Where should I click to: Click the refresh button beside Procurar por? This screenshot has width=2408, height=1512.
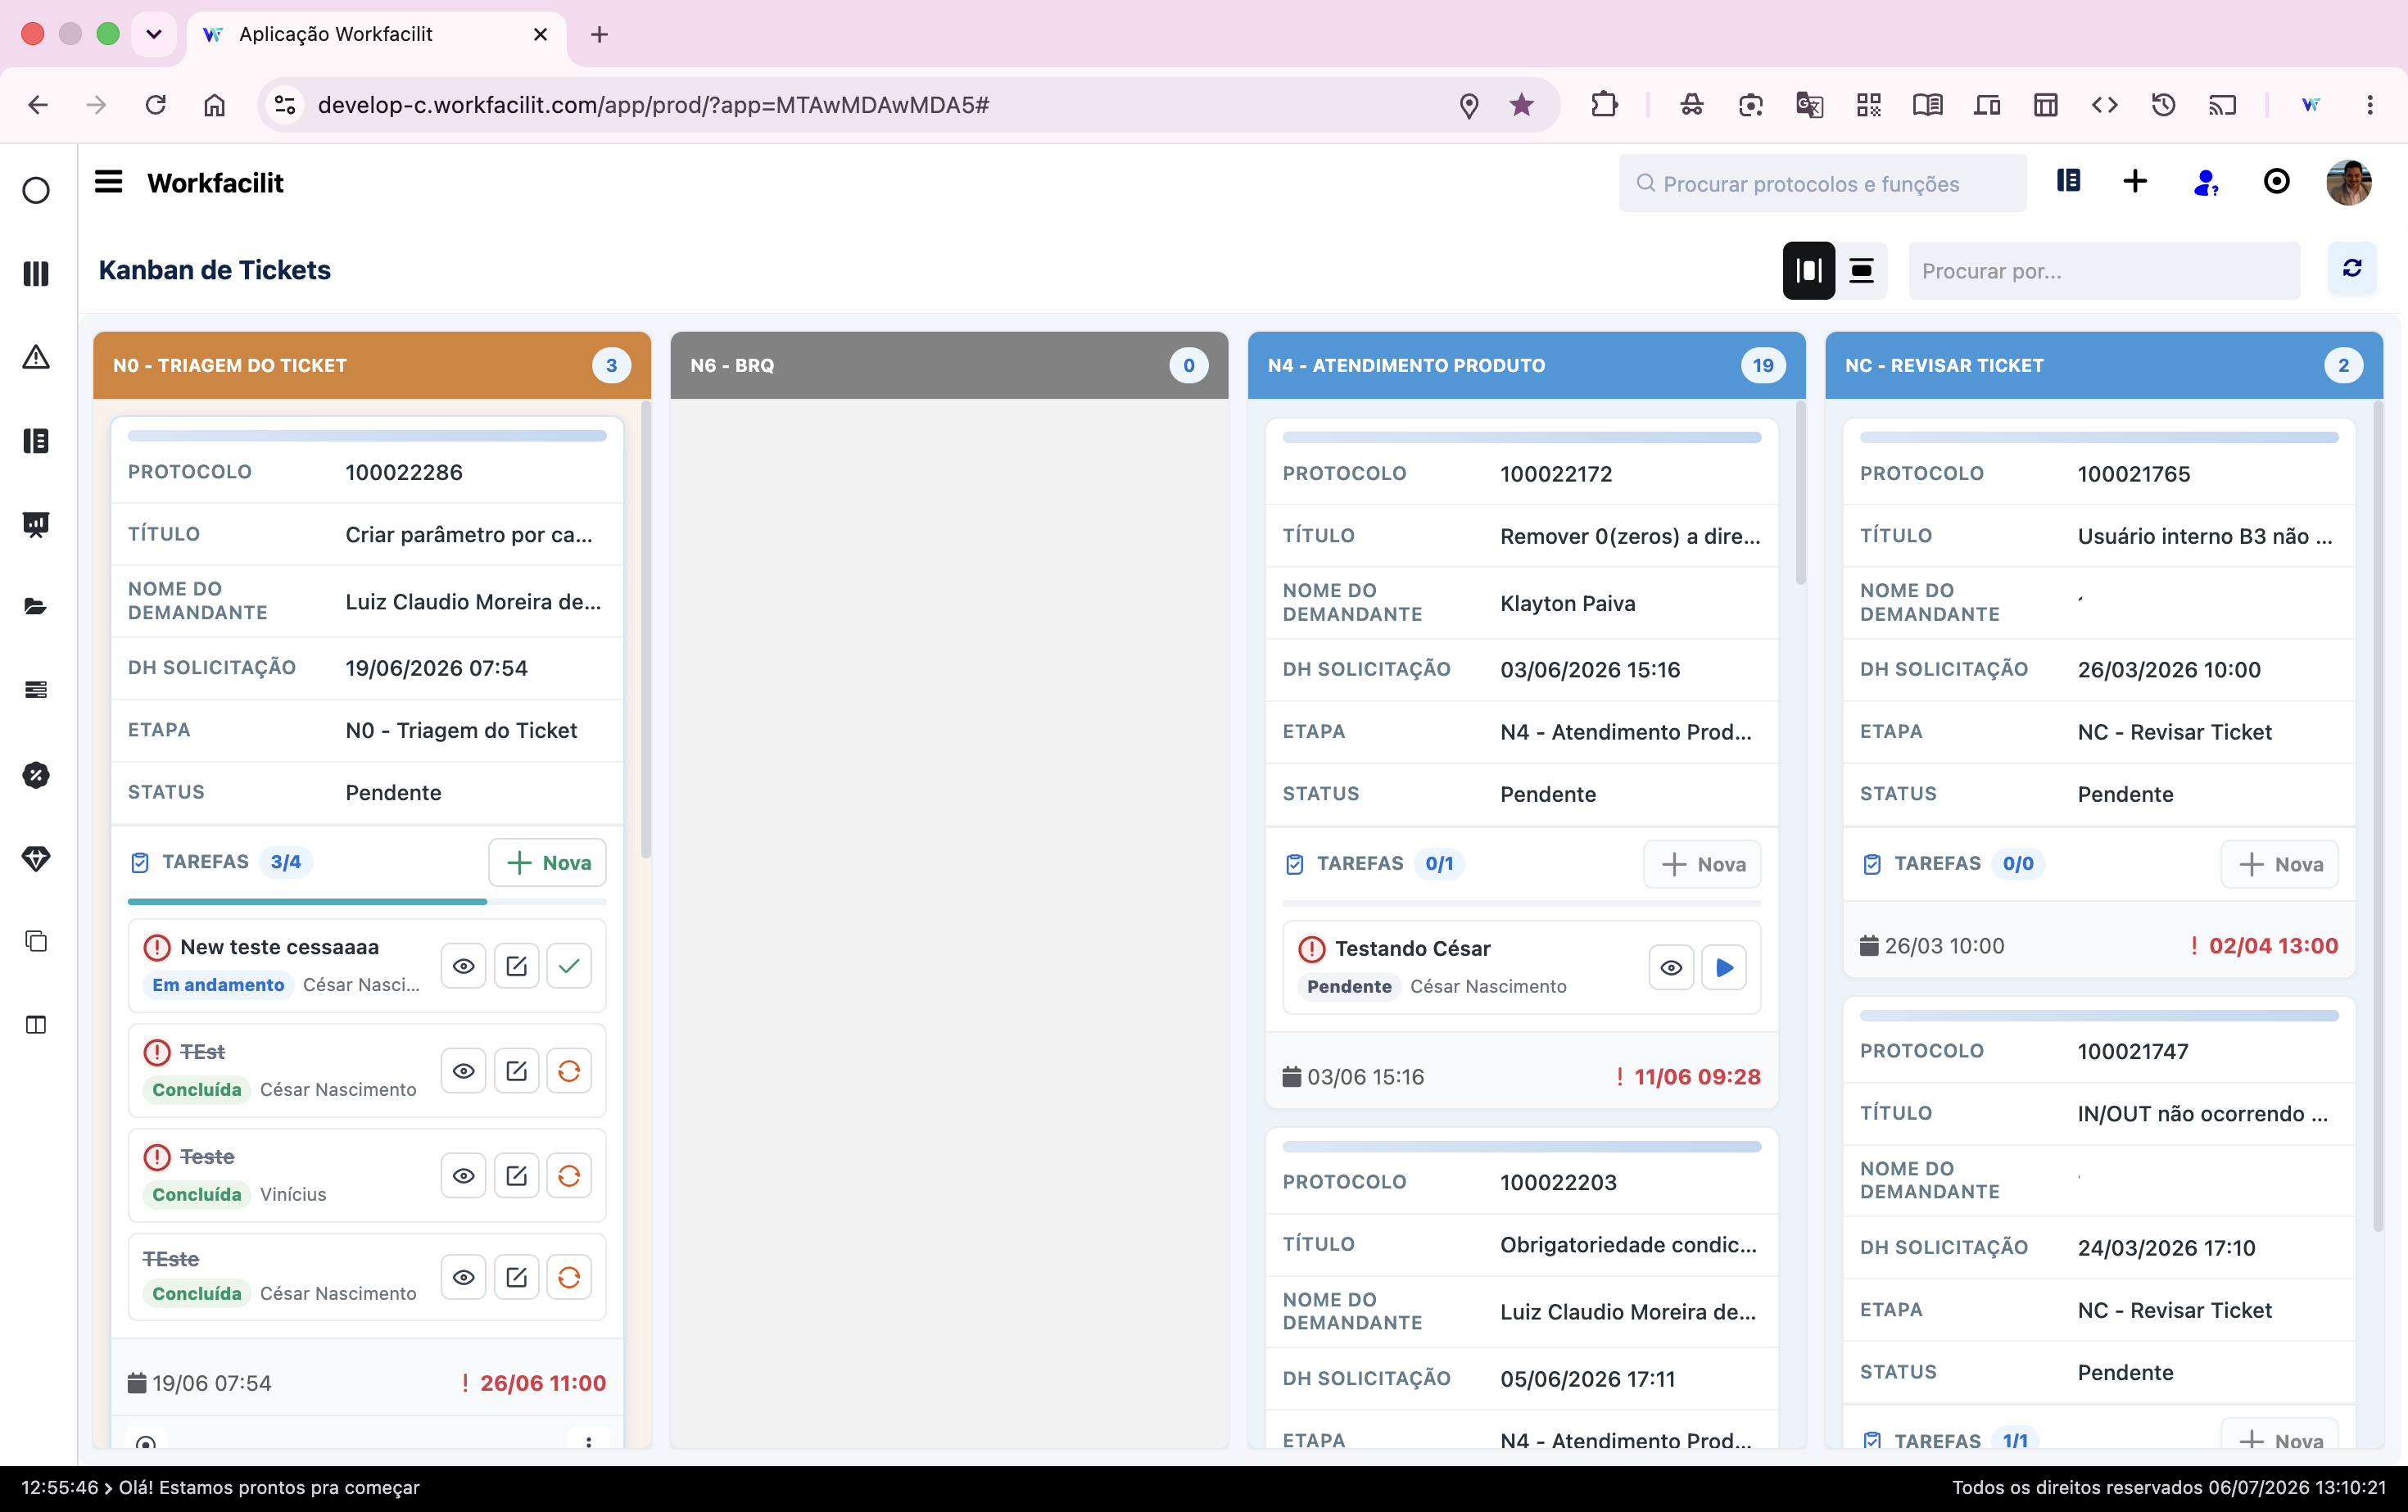[x=2352, y=268]
